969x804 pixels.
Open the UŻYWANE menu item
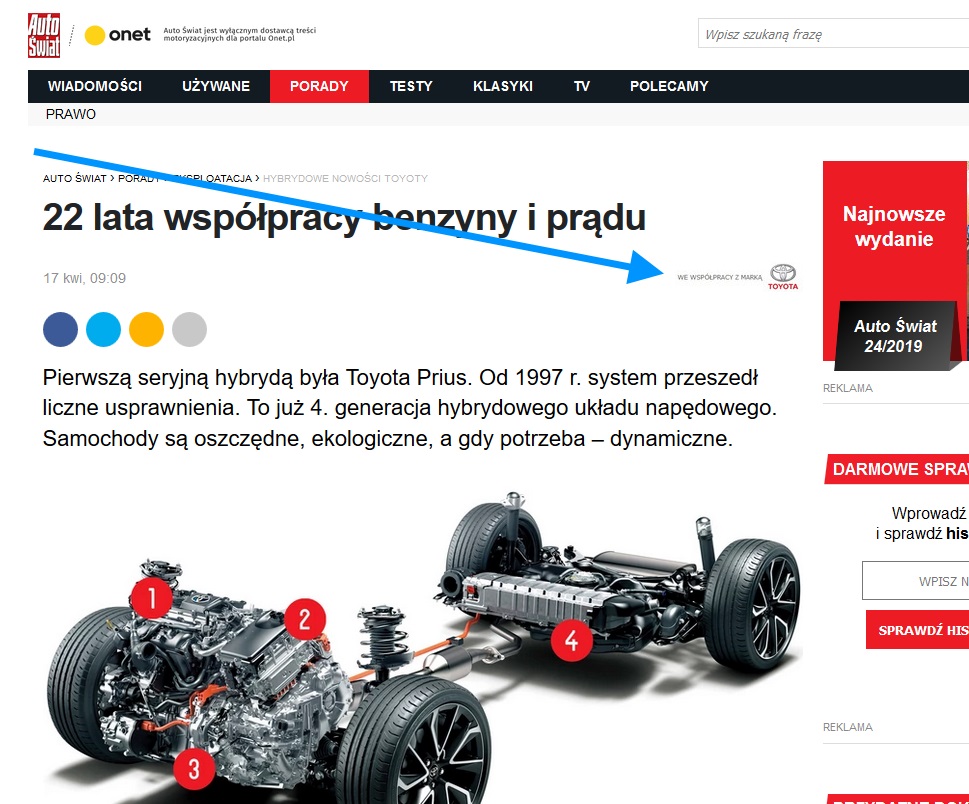pyautogui.click(x=216, y=86)
